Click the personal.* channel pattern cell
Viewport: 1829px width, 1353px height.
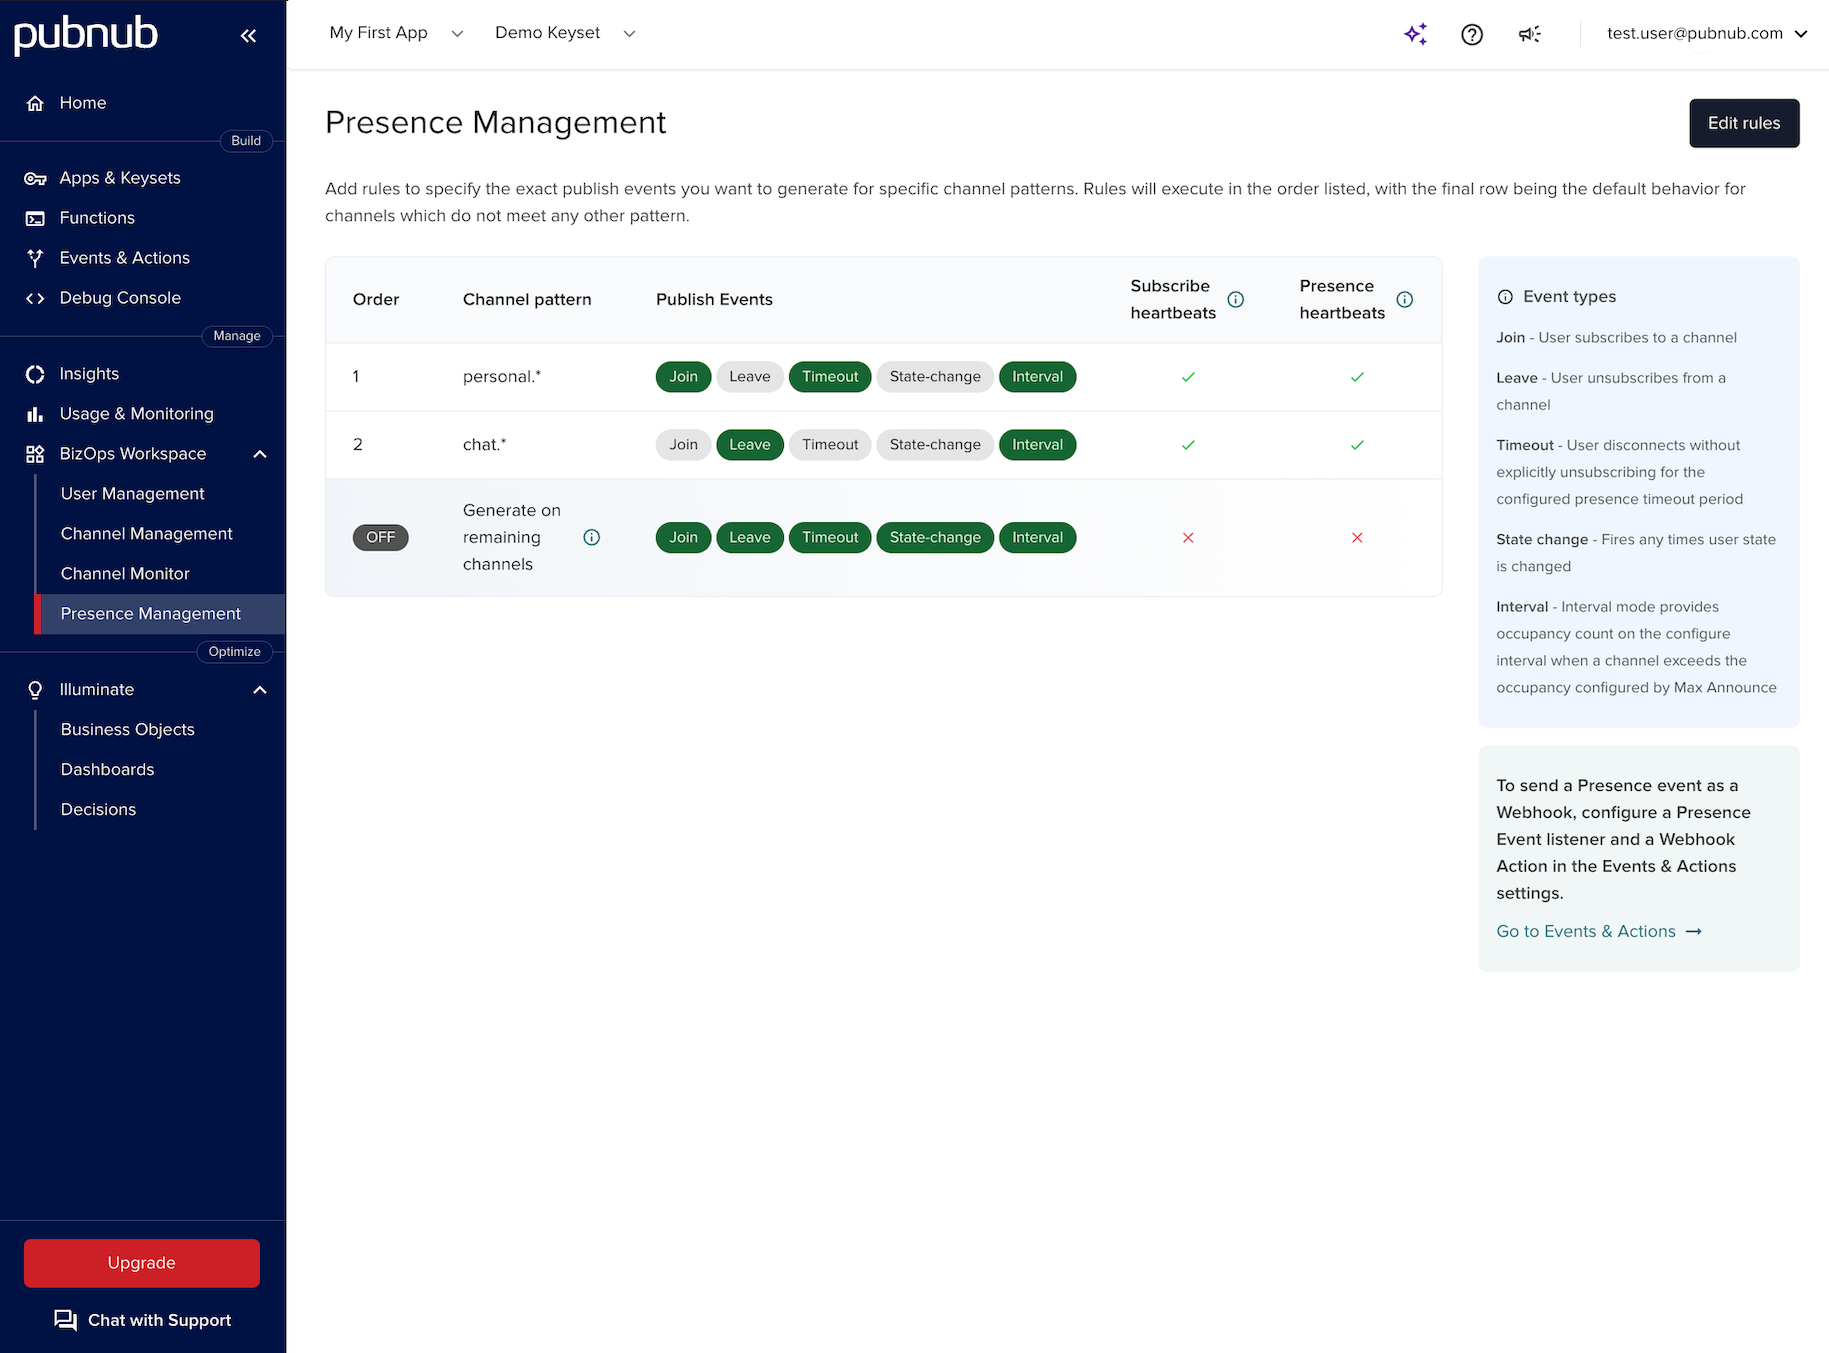coord(502,377)
